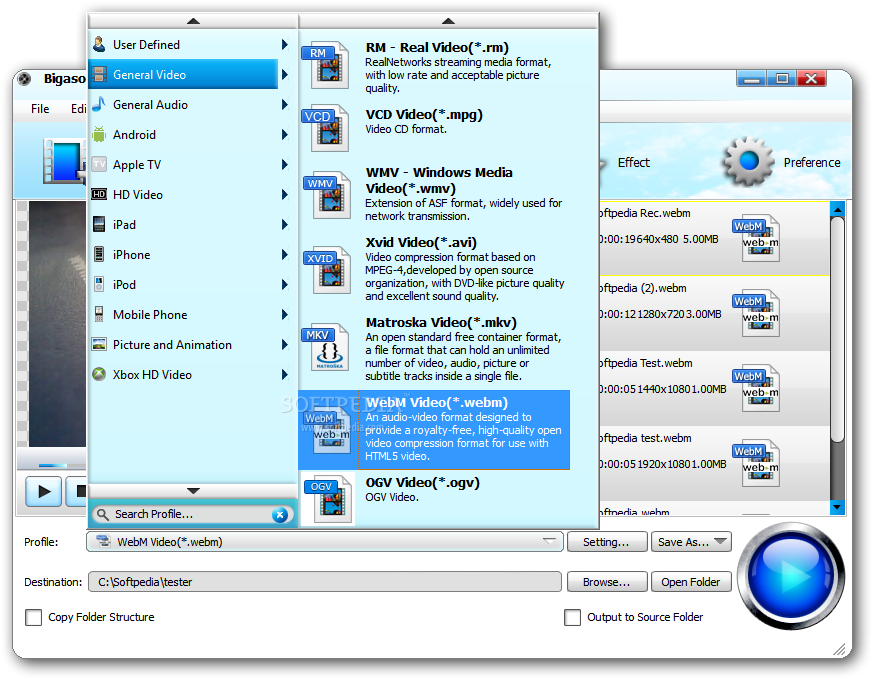
Task: Click the Destination path field
Action: (x=325, y=582)
